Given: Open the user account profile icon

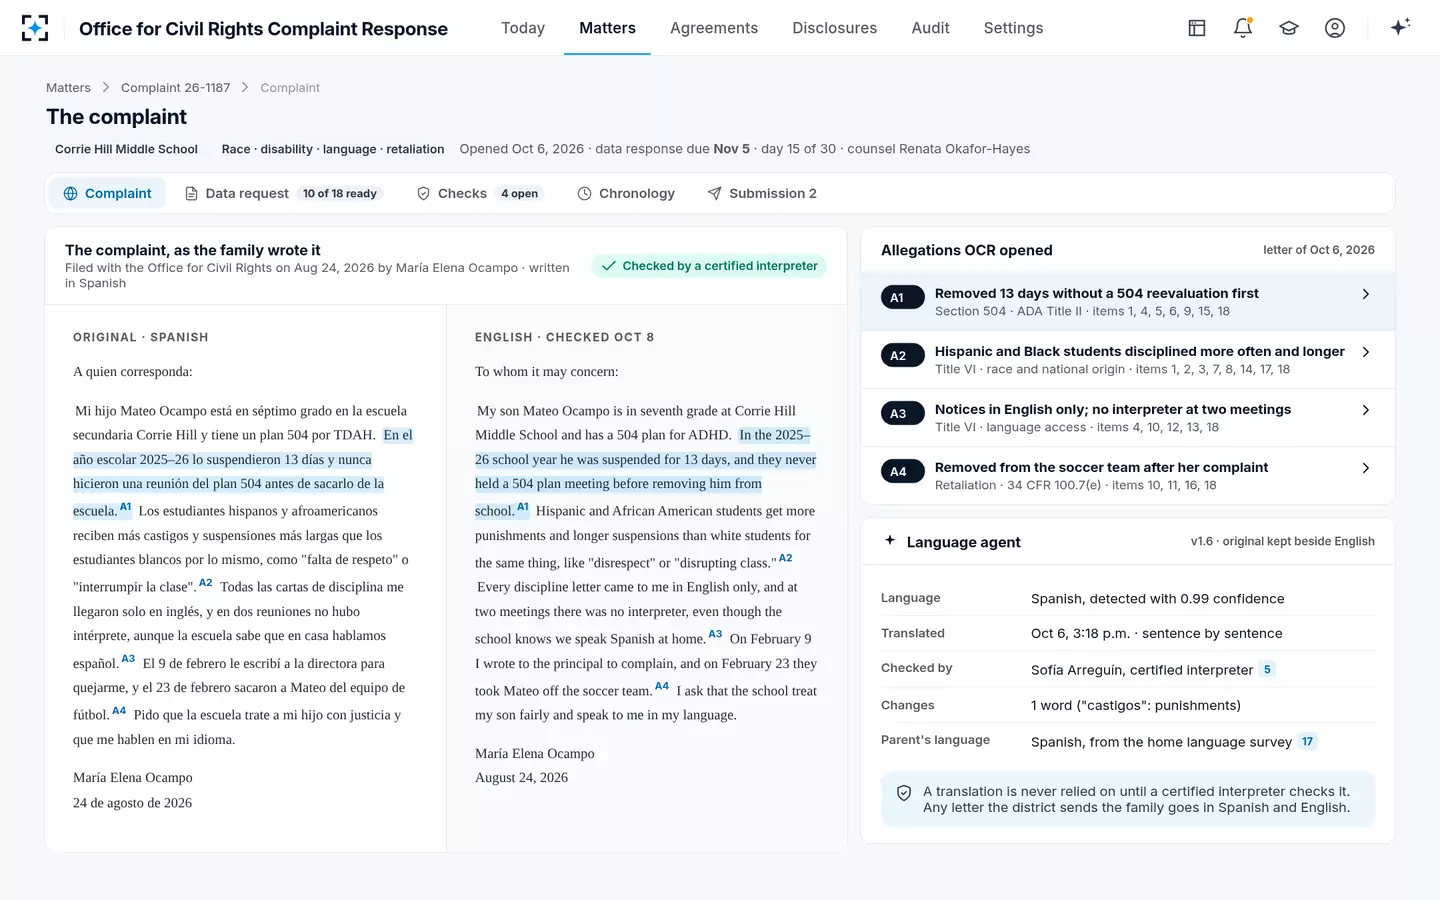Looking at the screenshot, I should [x=1335, y=28].
